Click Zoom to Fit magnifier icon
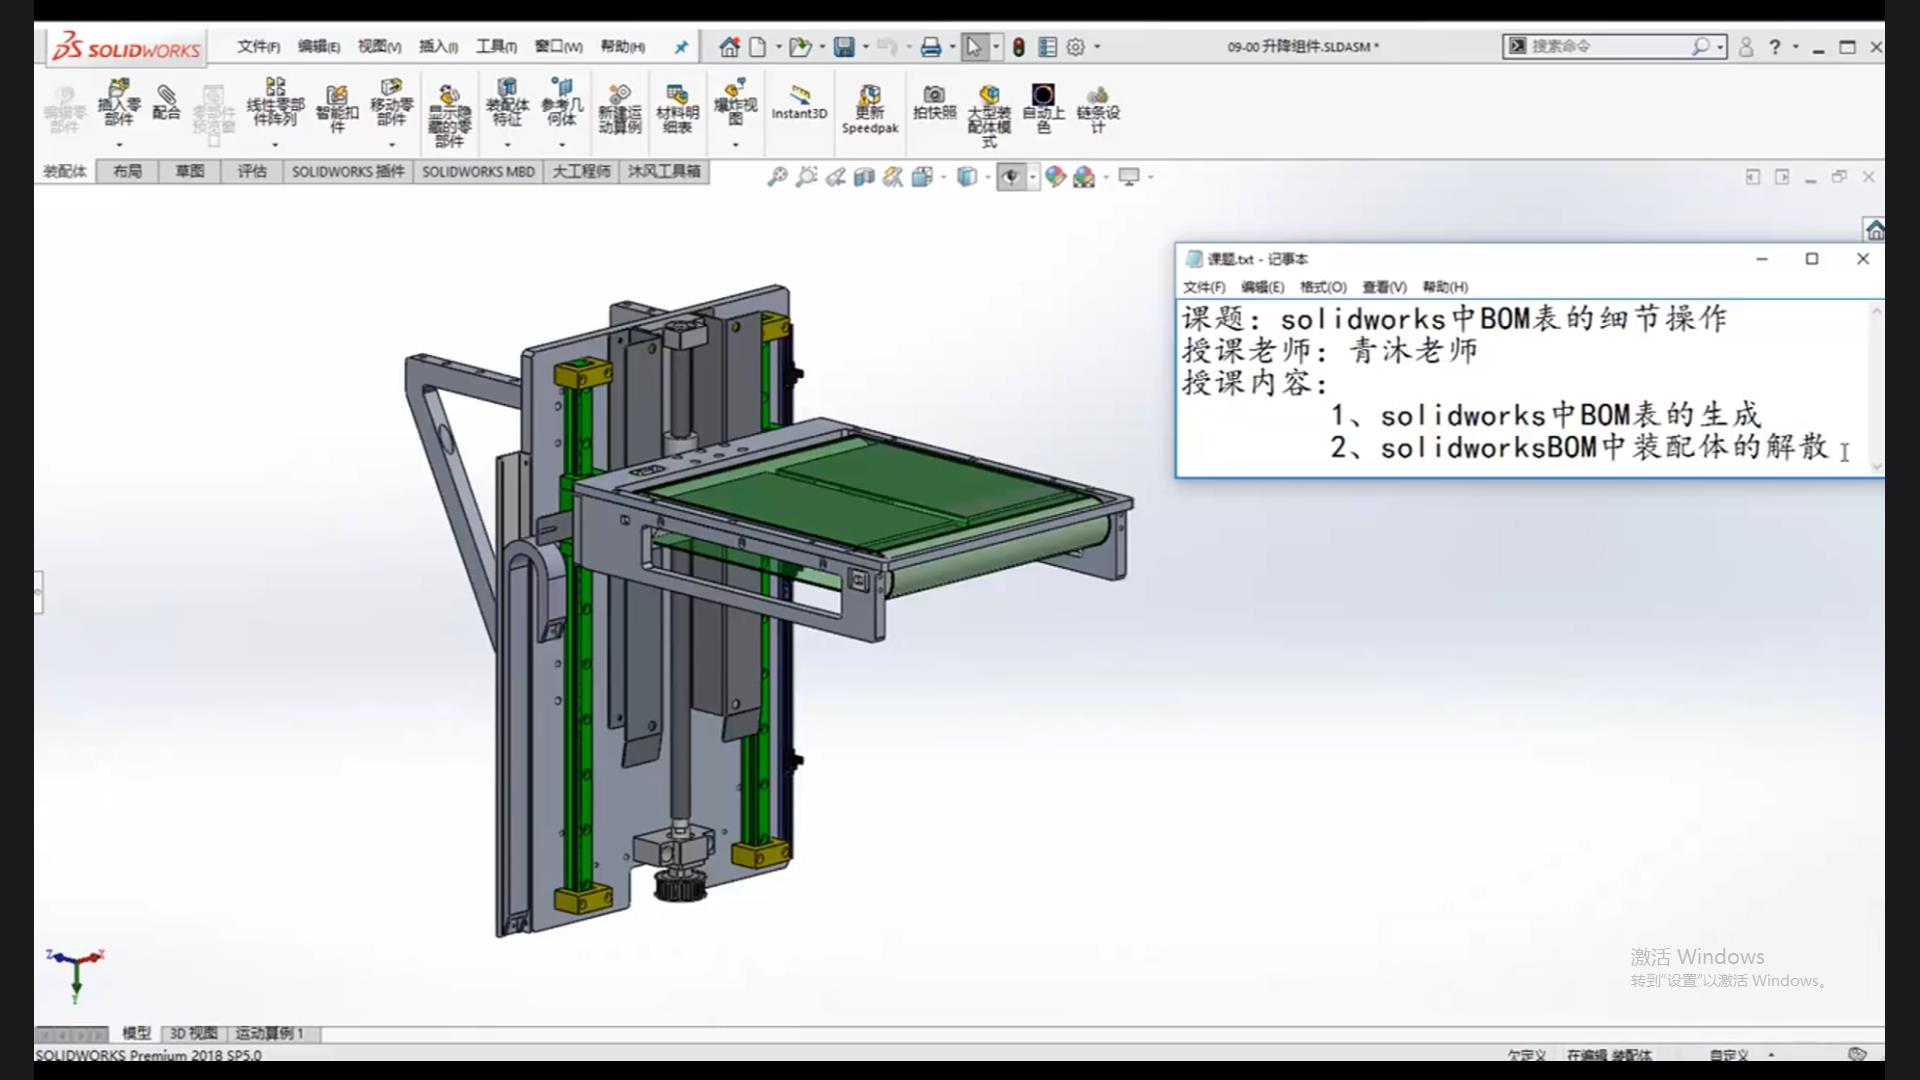1920x1080 pixels. (777, 177)
